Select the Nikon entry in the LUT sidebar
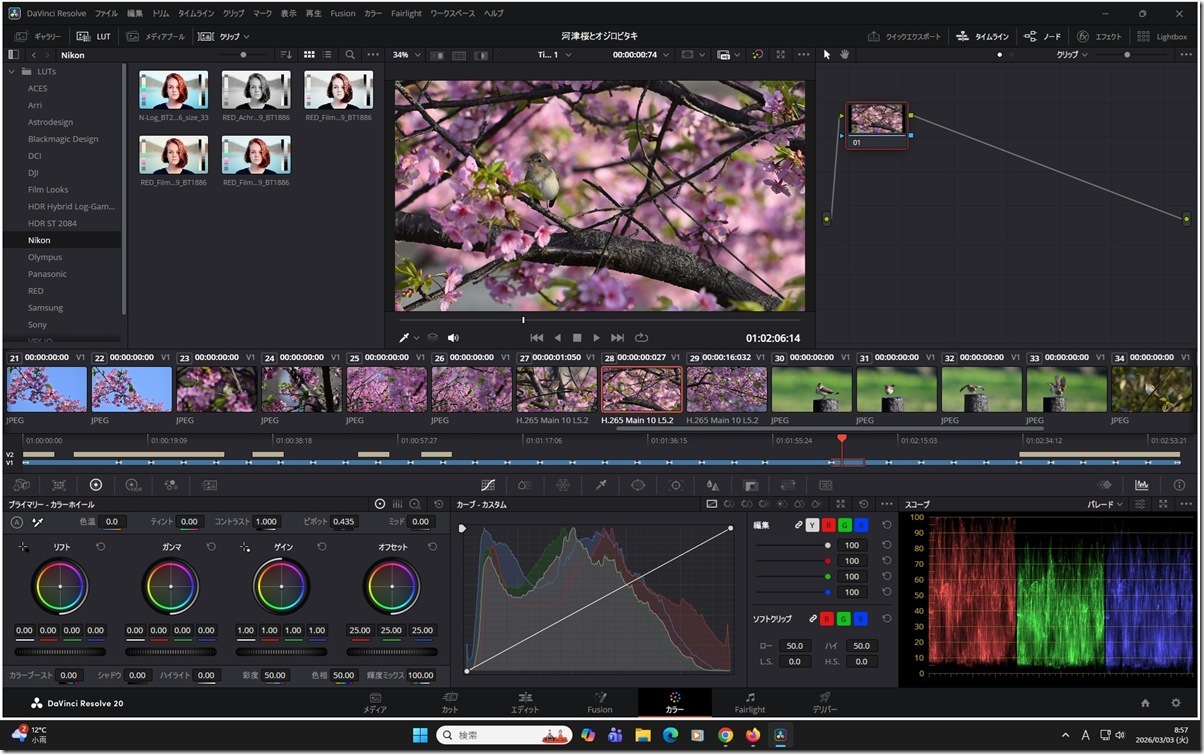Viewport: 1204px width, 754px height. pos(38,240)
